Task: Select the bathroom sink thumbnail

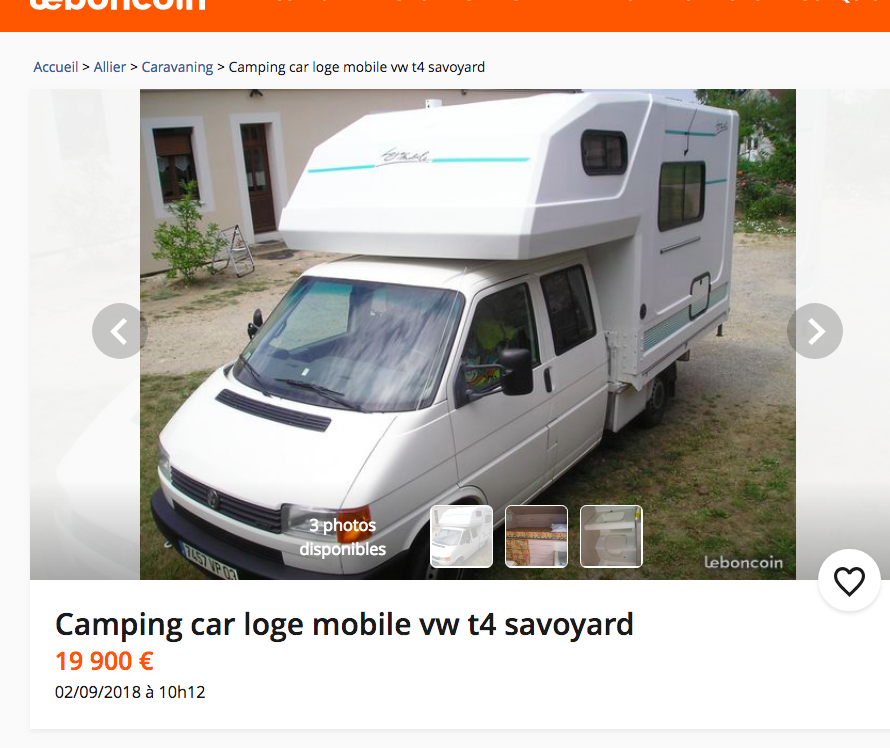Action: pos(611,536)
